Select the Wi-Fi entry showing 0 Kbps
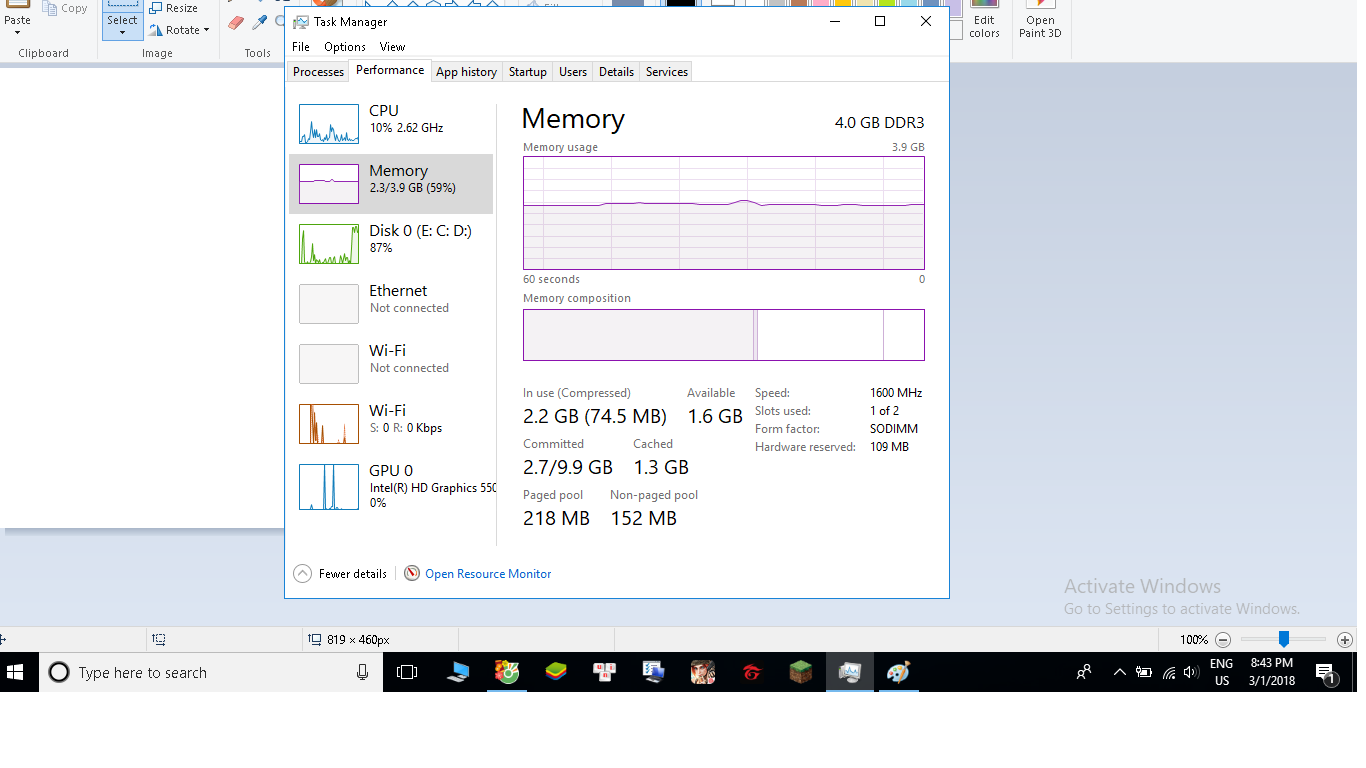This screenshot has width=1366, height=768. click(391, 424)
